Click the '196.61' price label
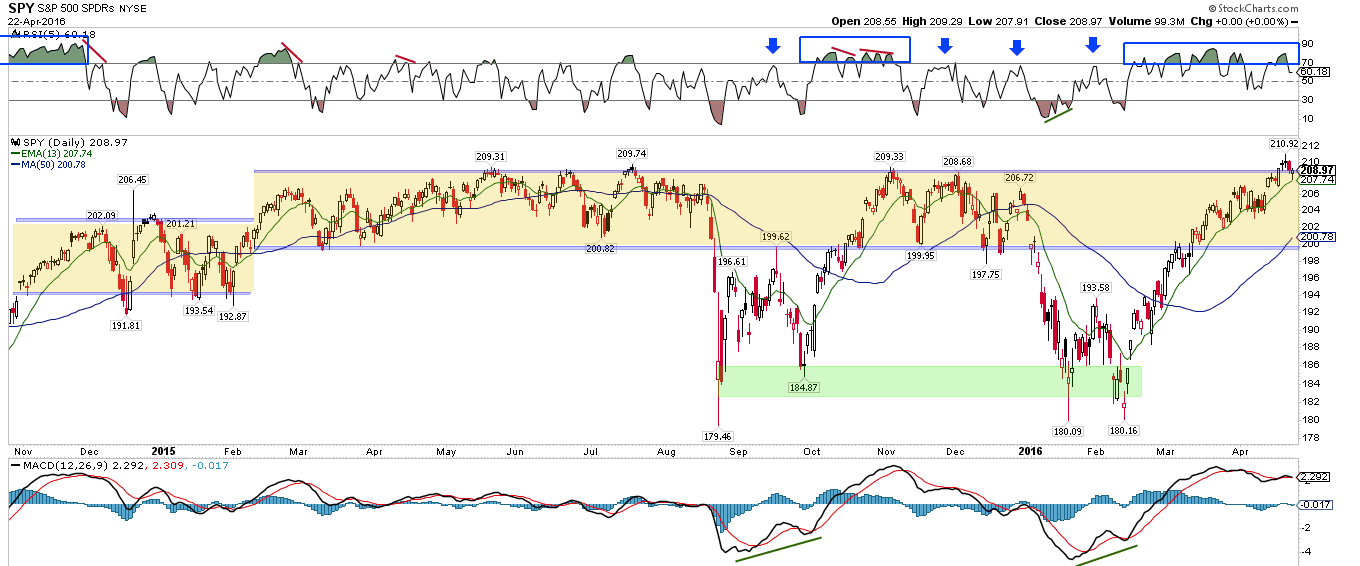The width and height of the screenshot is (1360, 566). tap(732, 261)
